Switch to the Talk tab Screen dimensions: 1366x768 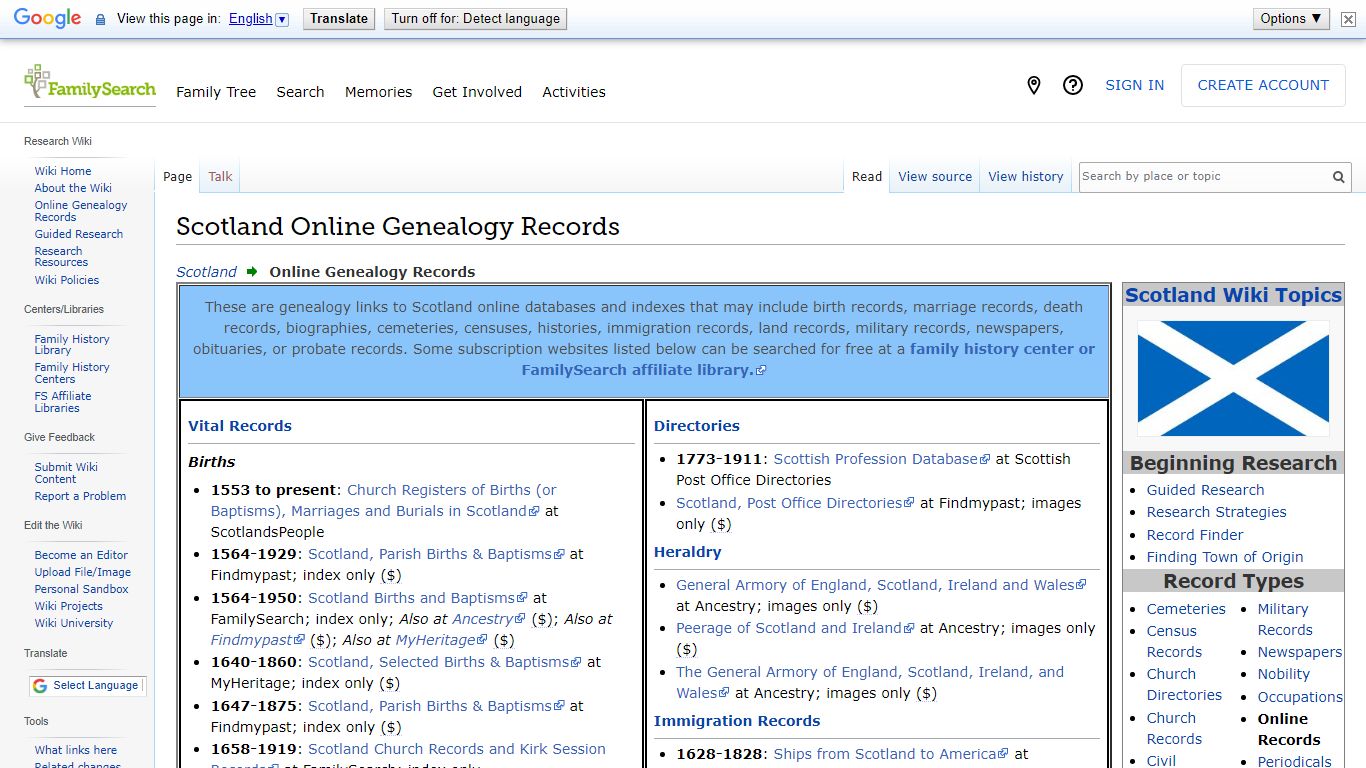(220, 176)
